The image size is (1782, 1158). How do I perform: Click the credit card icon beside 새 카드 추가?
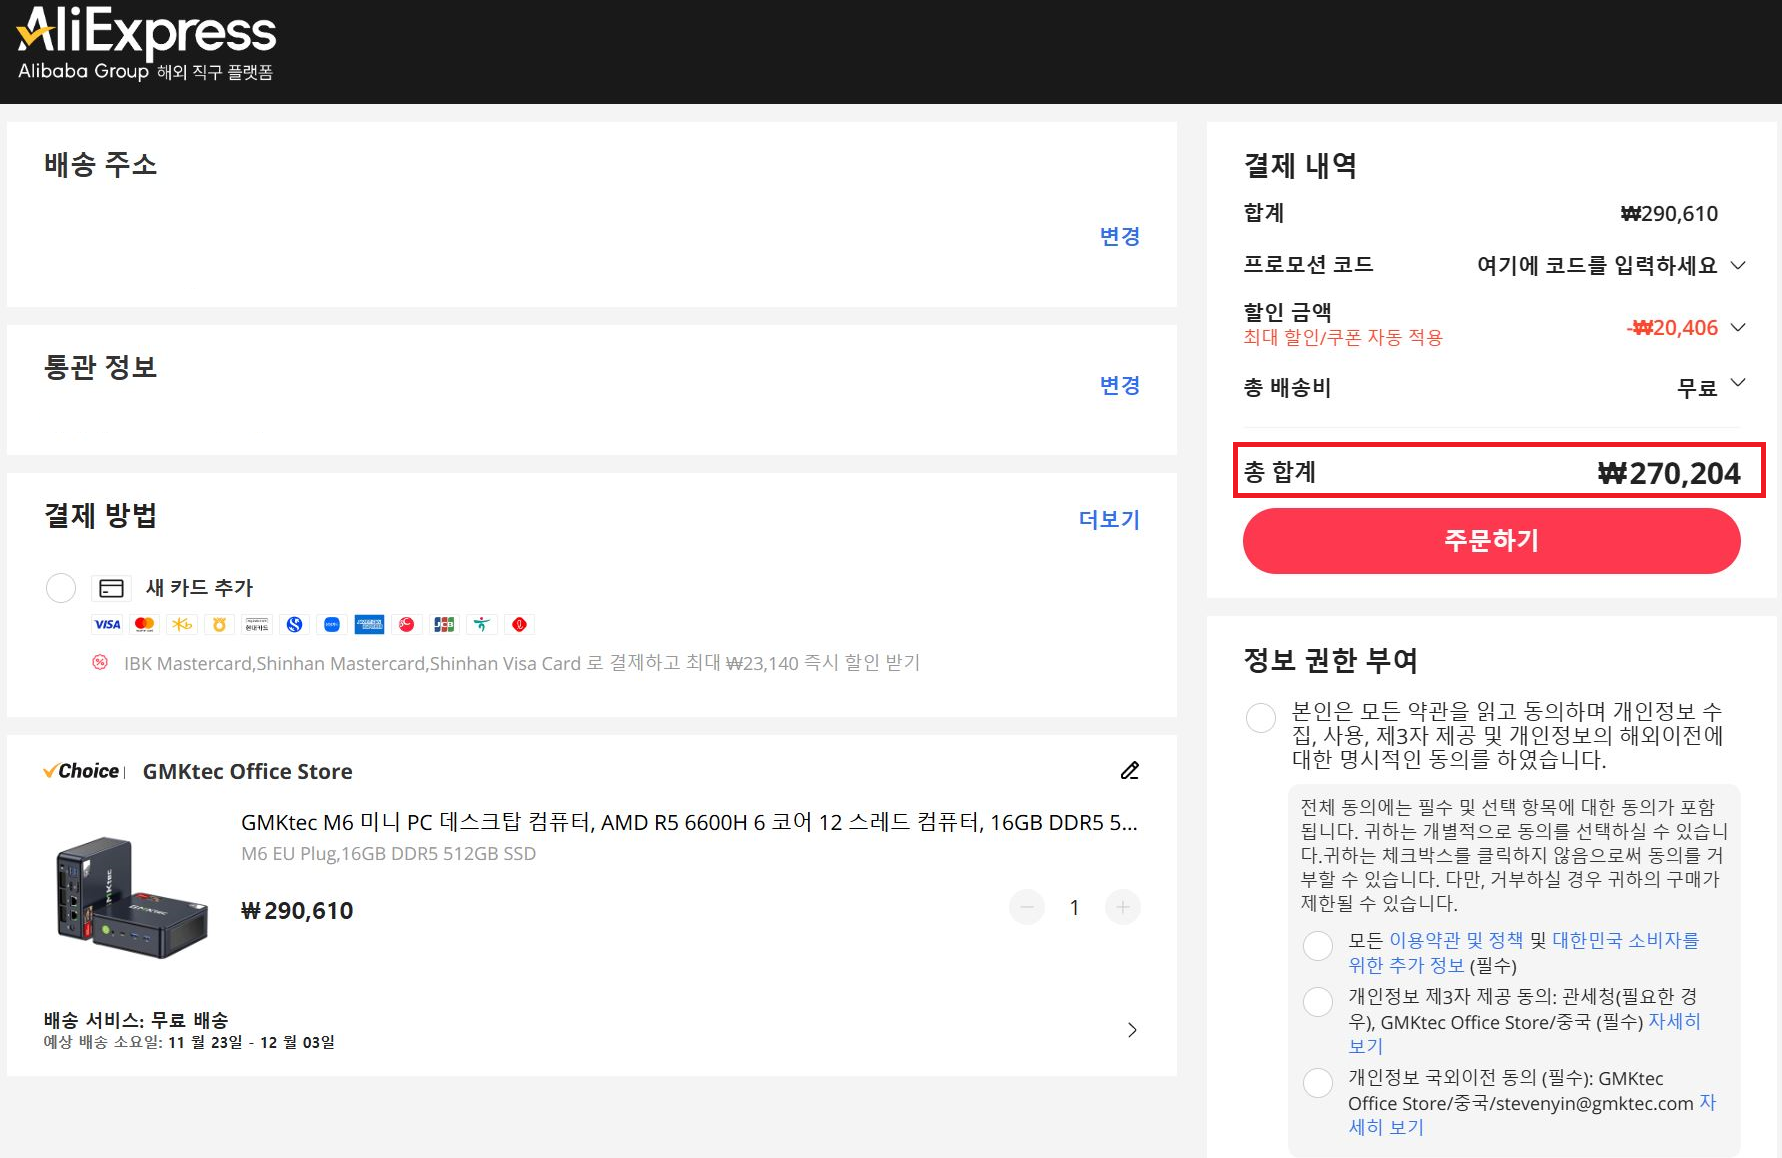tap(111, 588)
